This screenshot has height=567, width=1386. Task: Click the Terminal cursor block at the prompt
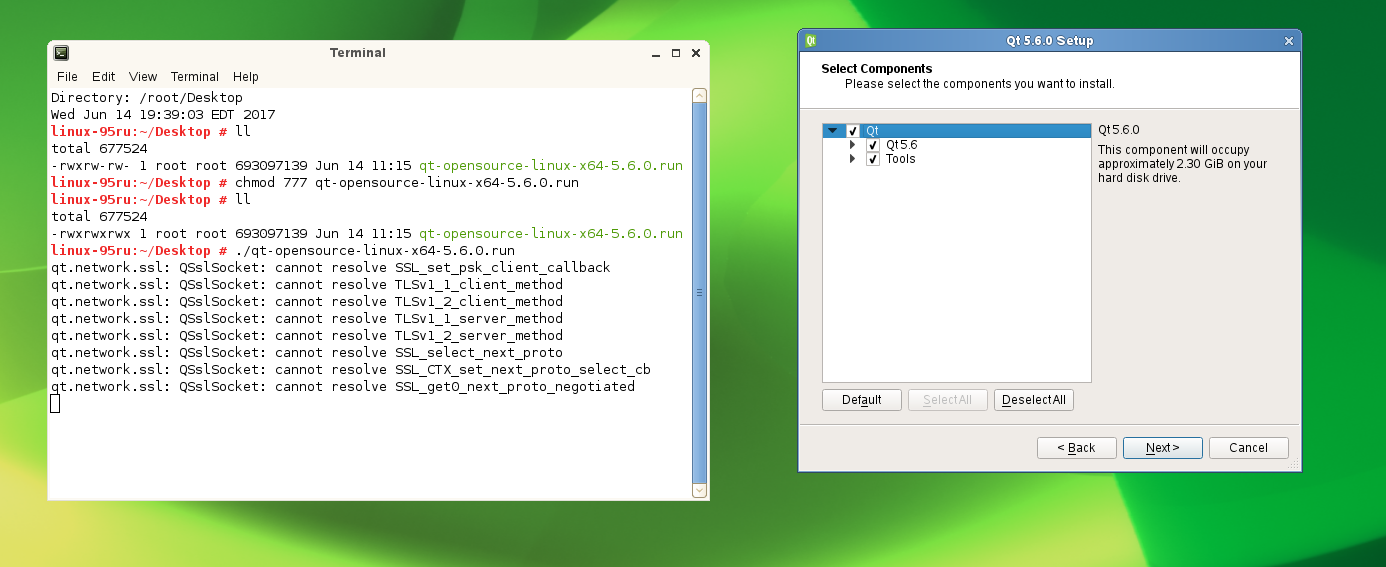[55, 404]
